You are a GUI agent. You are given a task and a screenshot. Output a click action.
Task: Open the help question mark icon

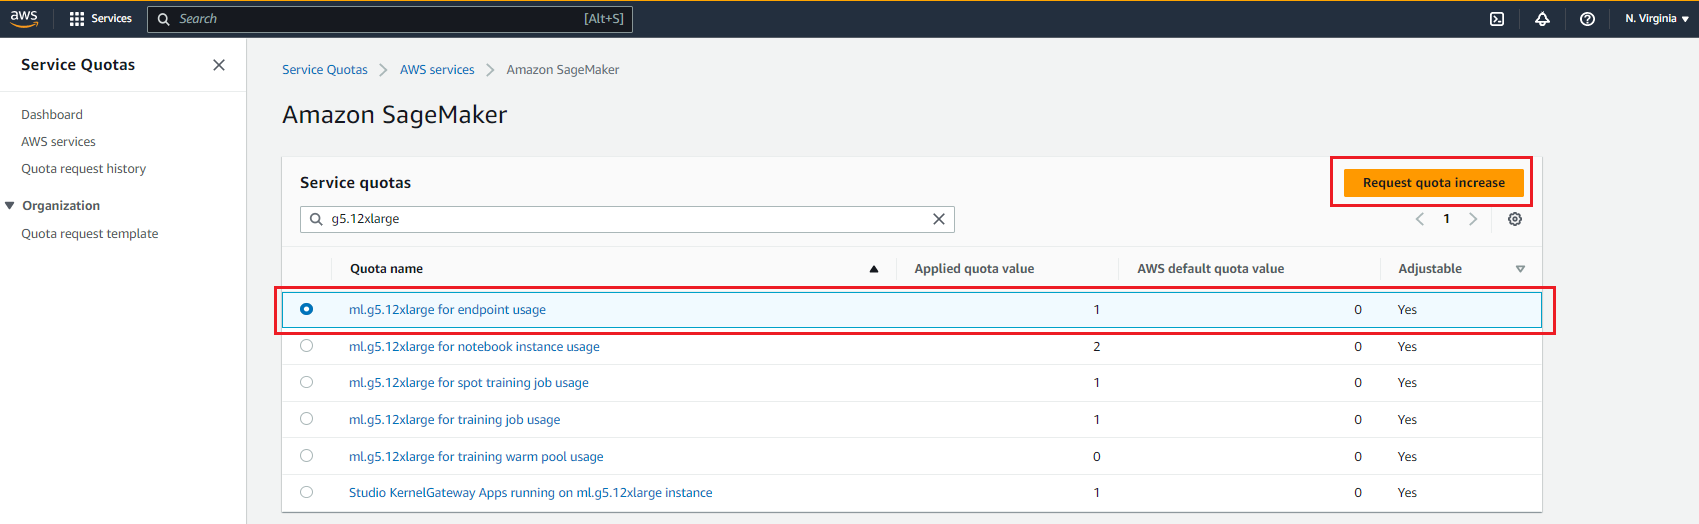(1587, 18)
